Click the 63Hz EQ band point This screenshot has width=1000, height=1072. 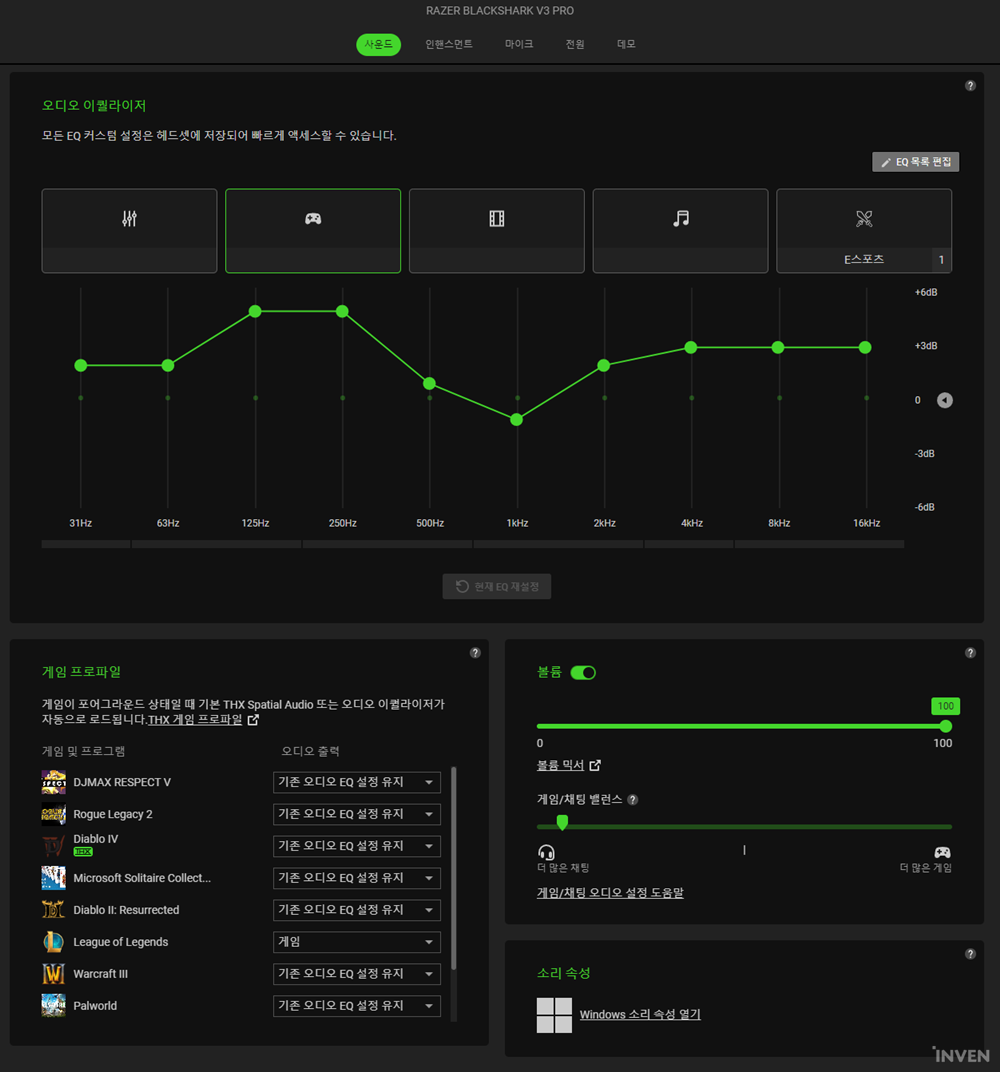[x=167, y=366]
